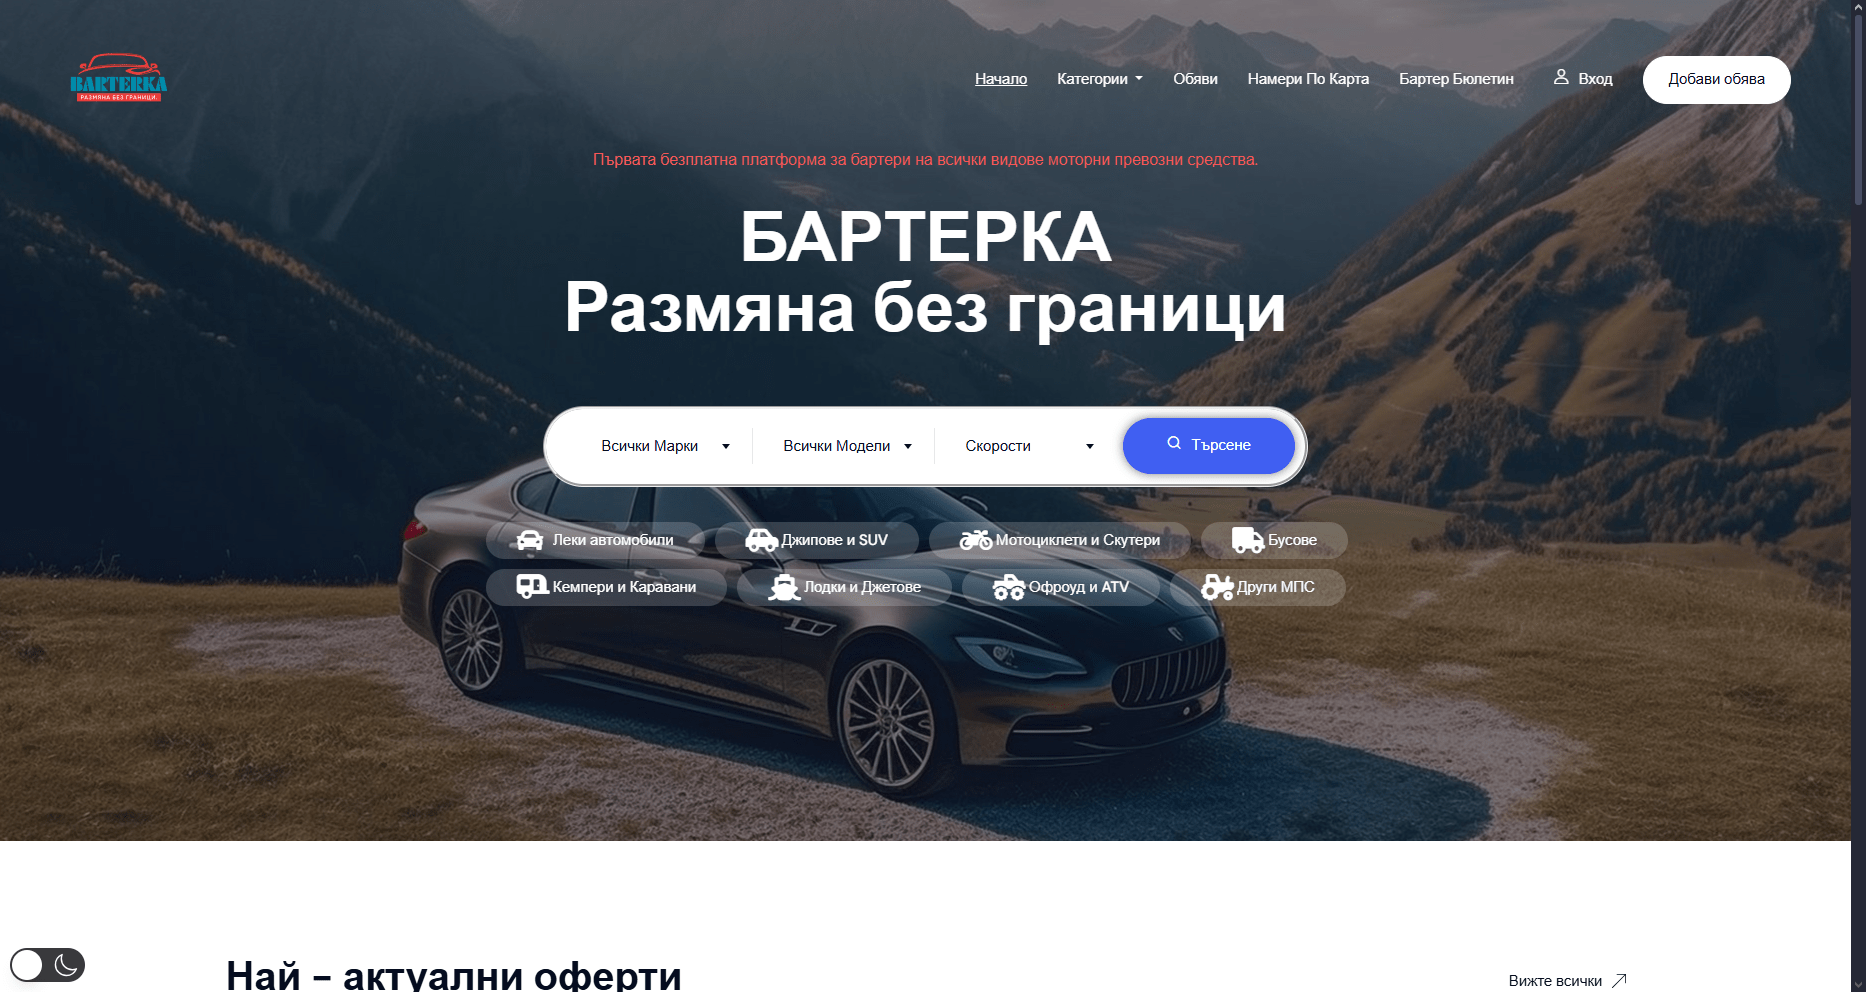Select the Други МПС tractor icon

pos(1217,587)
